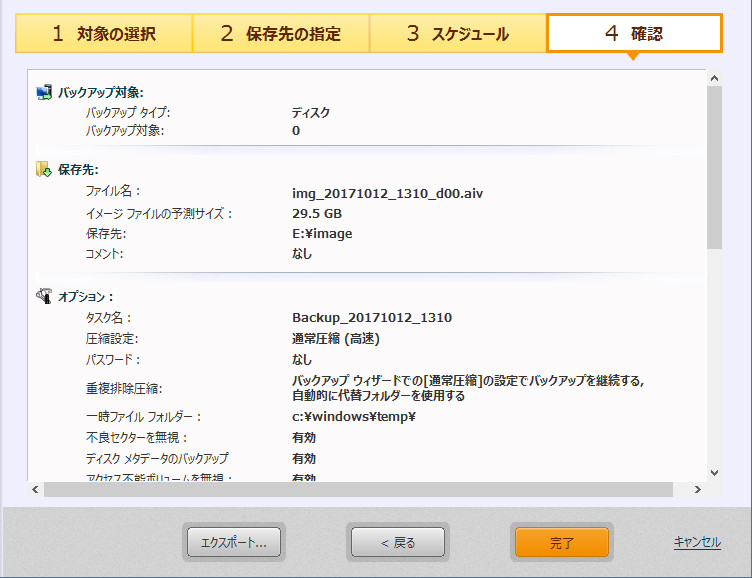The width and height of the screenshot is (752, 578).
Task: Finish the wizard with 完了 button
Action: click(x=561, y=543)
